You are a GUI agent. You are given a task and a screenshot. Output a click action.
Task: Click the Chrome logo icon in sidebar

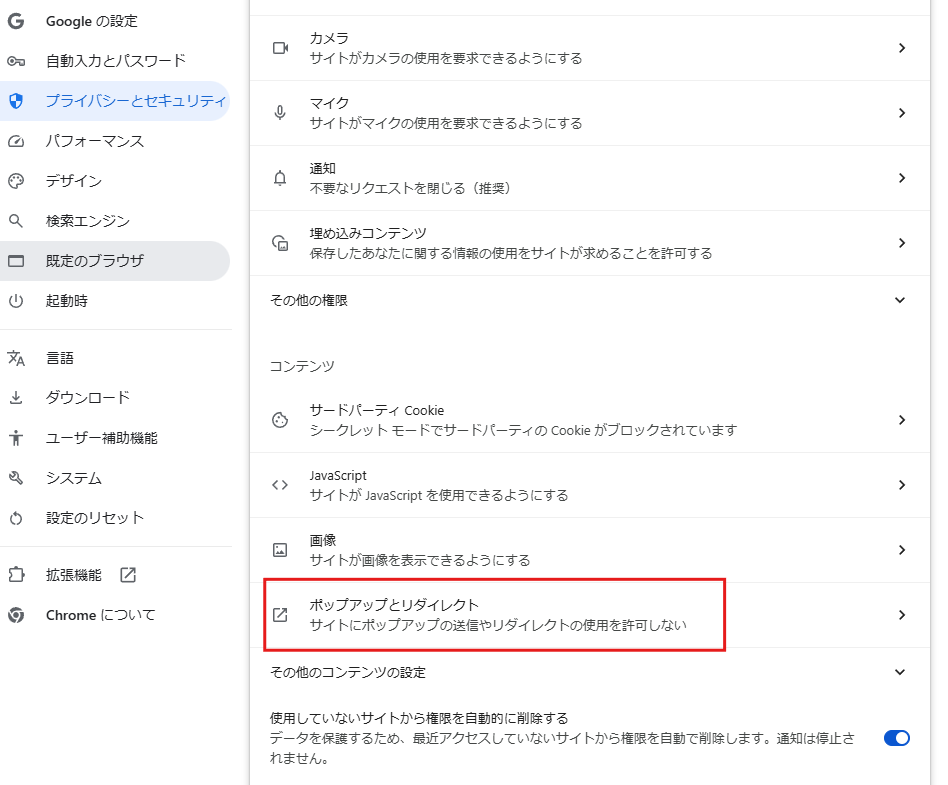tap(16, 615)
